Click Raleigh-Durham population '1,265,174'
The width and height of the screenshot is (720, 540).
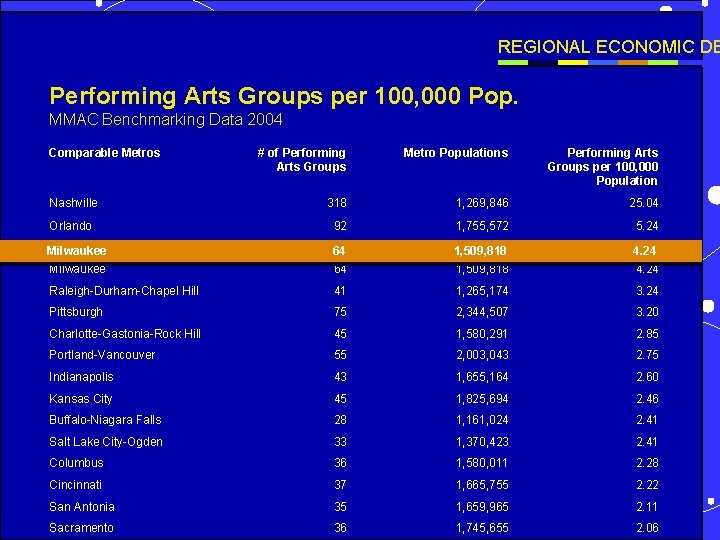[x=482, y=291]
